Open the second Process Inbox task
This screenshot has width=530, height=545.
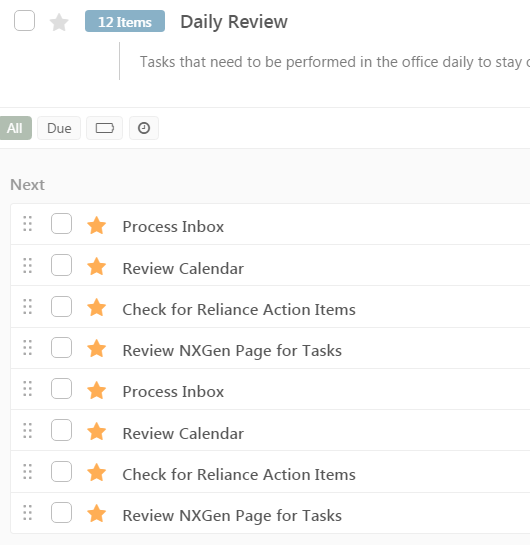(x=173, y=392)
